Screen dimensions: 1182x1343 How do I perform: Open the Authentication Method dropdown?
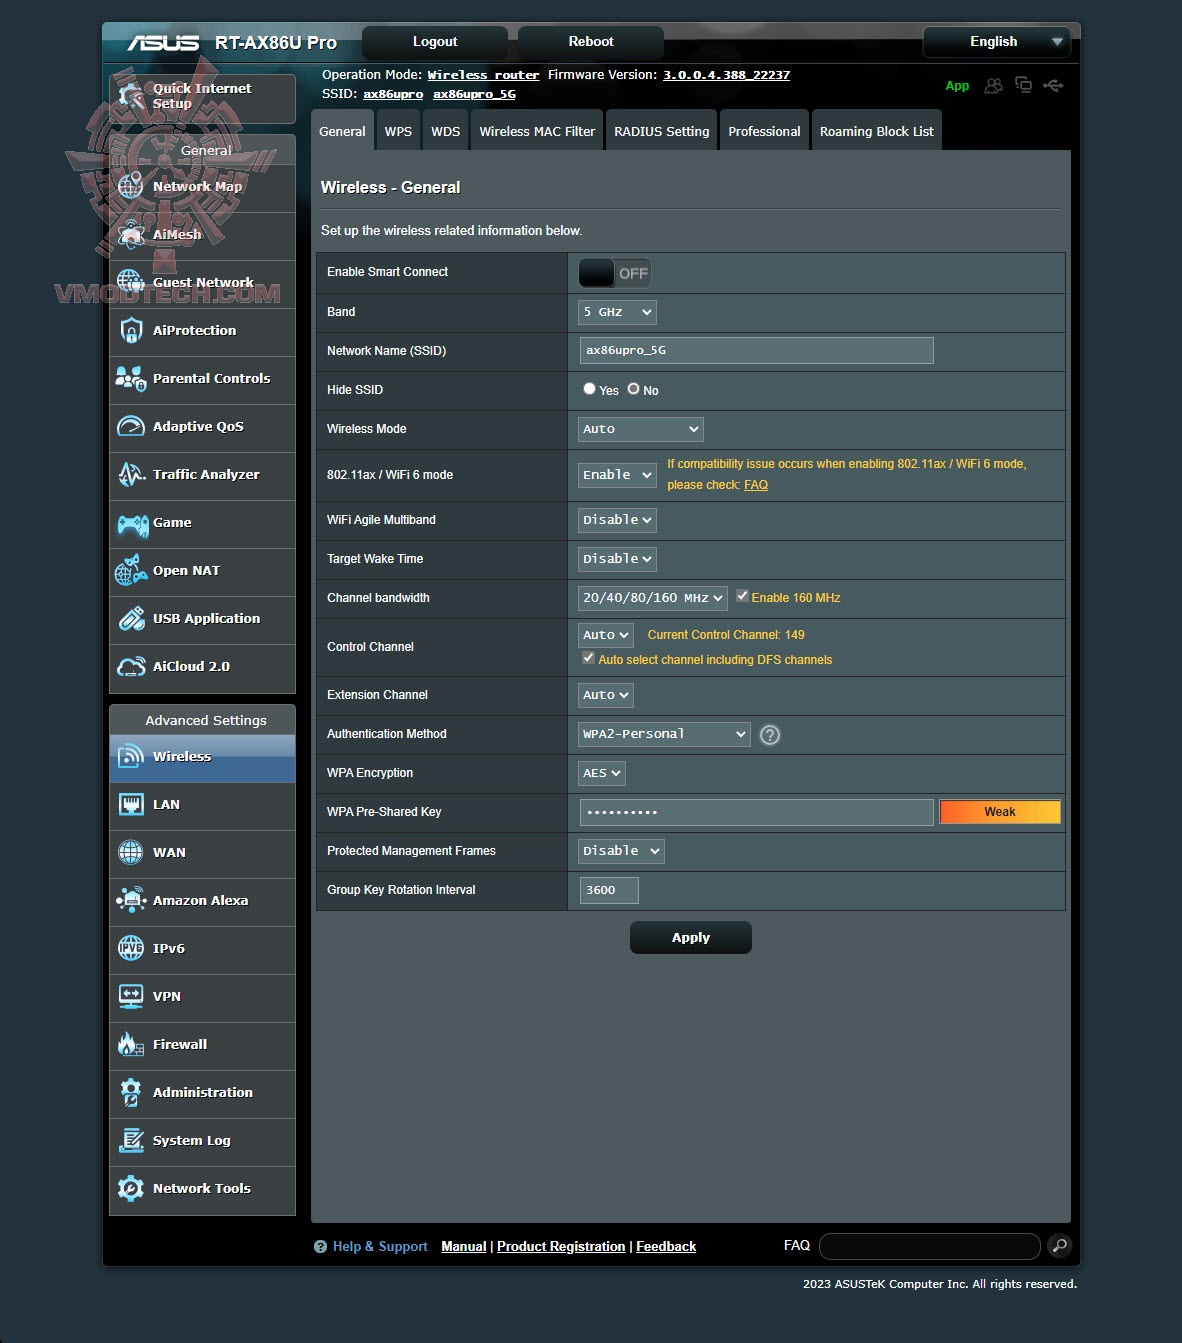(x=664, y=734)
